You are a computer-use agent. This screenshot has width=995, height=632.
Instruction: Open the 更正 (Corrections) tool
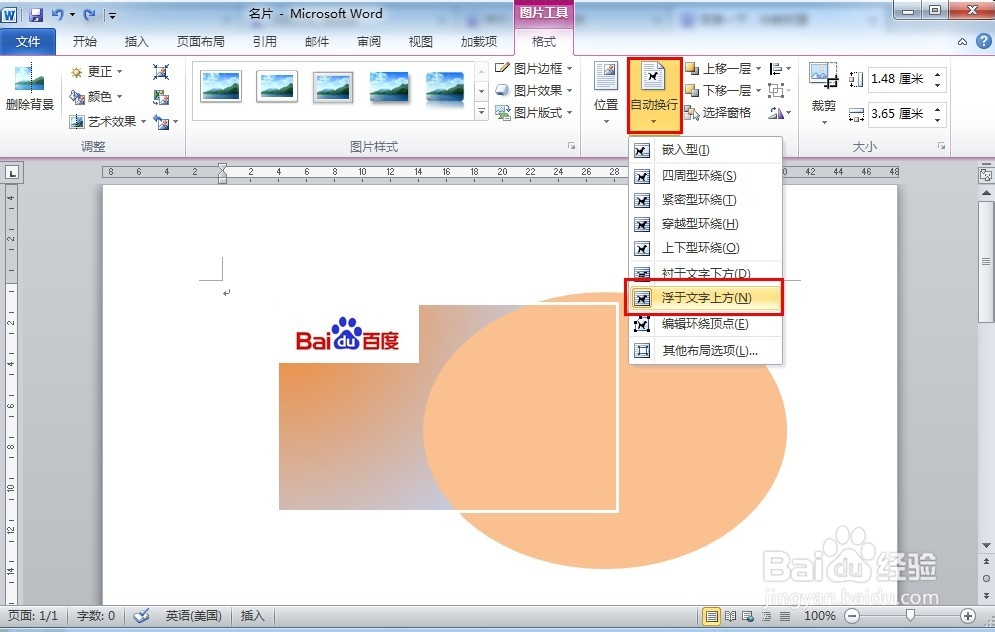pos(100,71)
